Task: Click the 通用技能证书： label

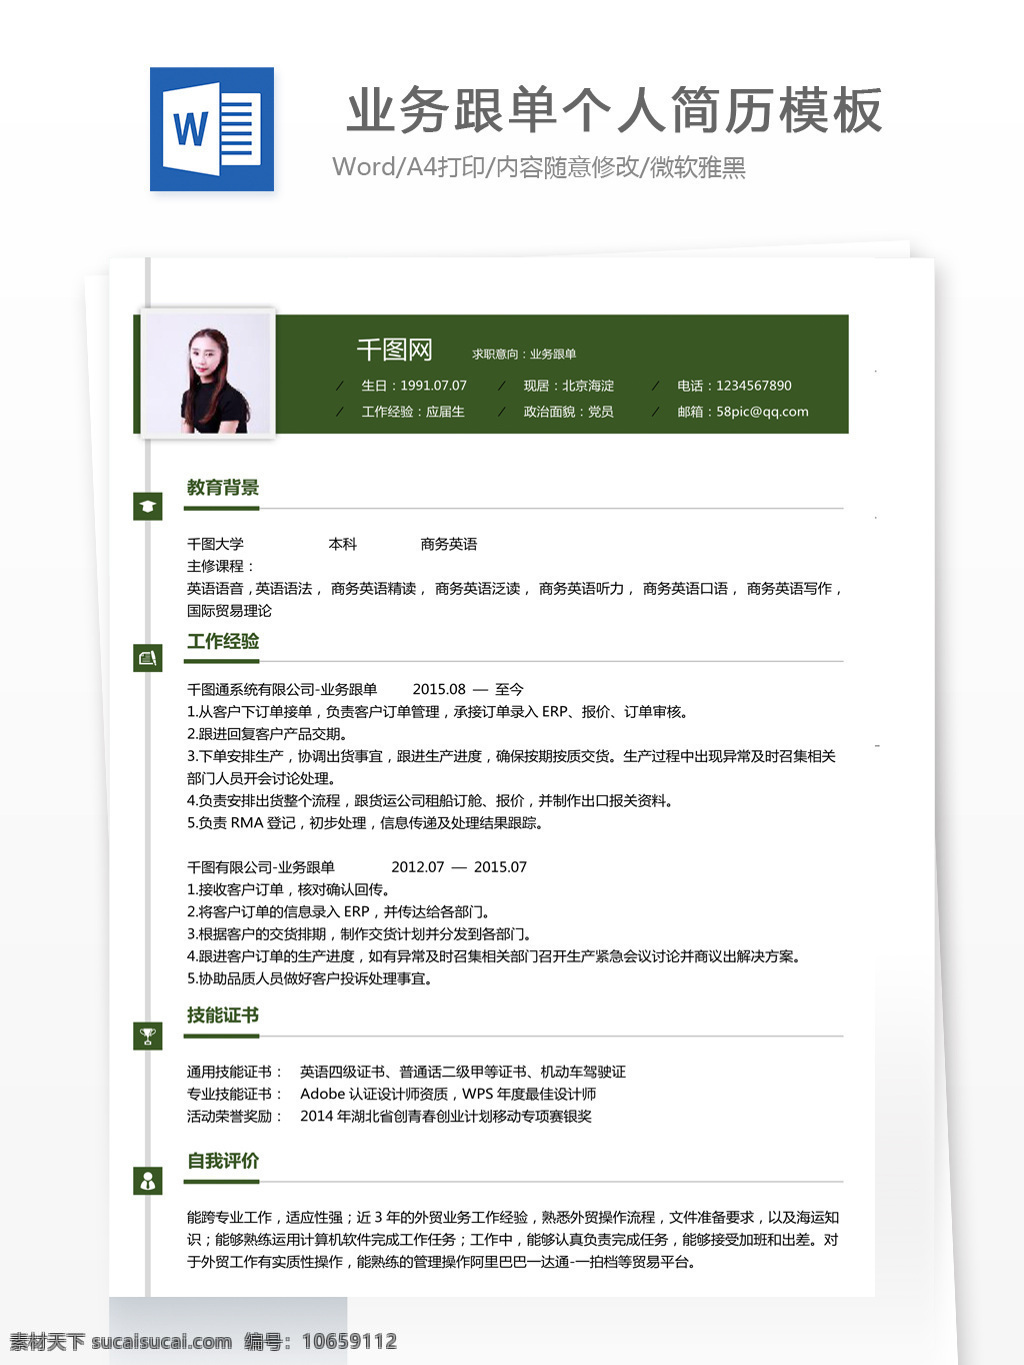Action: [x=235, y=1072]
